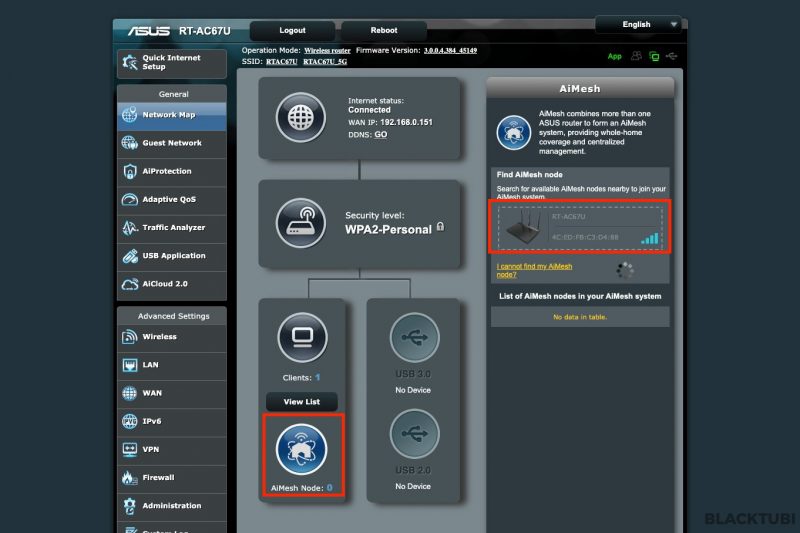
Task: Click the AiMesh search loading spinner
Action: [624, 270]
